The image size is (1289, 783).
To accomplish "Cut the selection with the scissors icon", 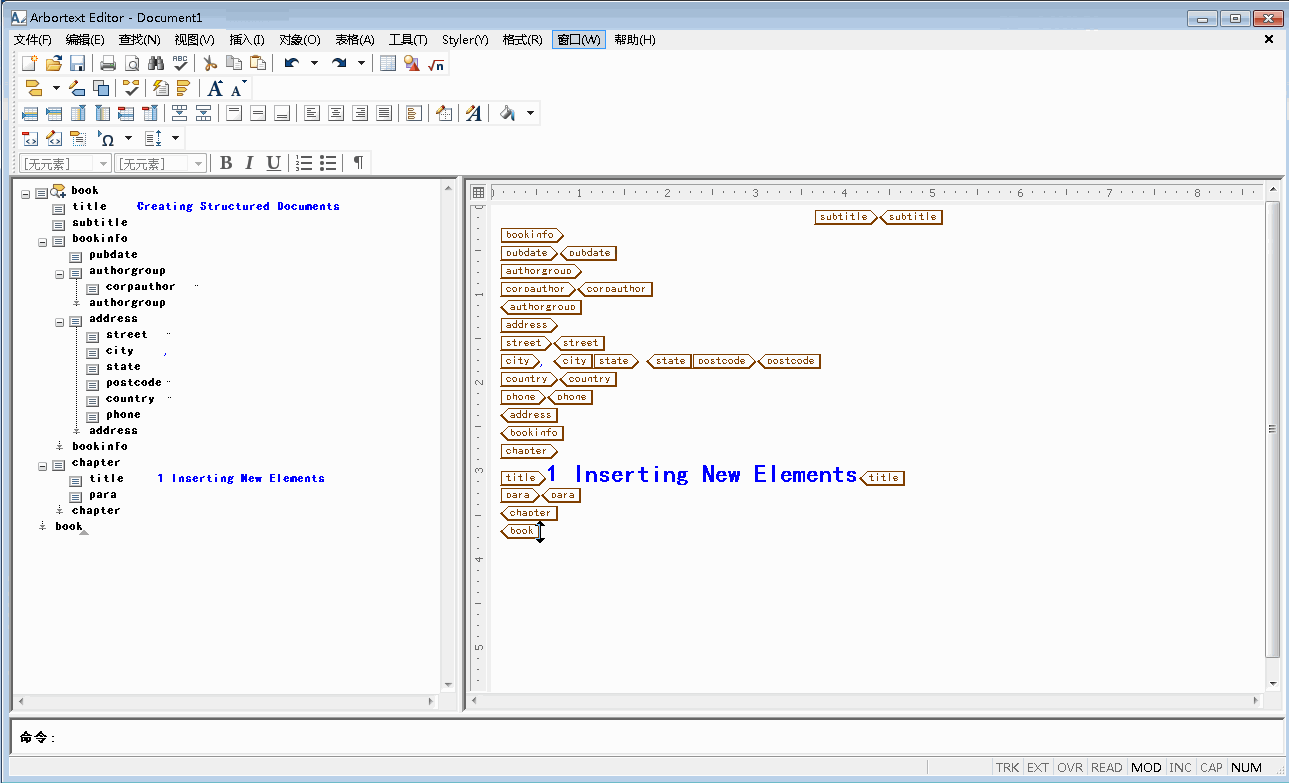I will point(211,63).
